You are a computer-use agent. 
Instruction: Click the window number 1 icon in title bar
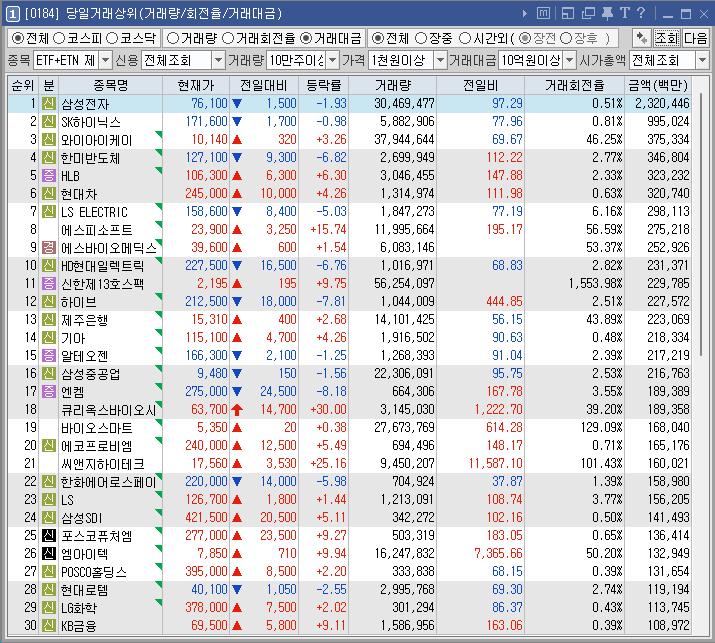coord(12,14)
